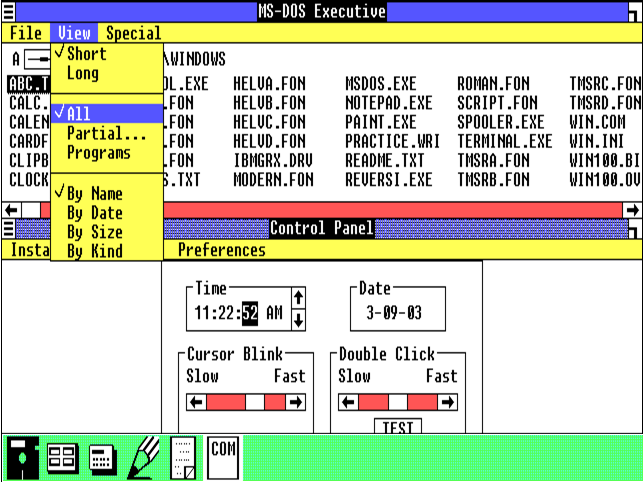This screenshot has width=644, height=483.
Task: Click highlighted seconds in Time field
Action: click(250, 313)
